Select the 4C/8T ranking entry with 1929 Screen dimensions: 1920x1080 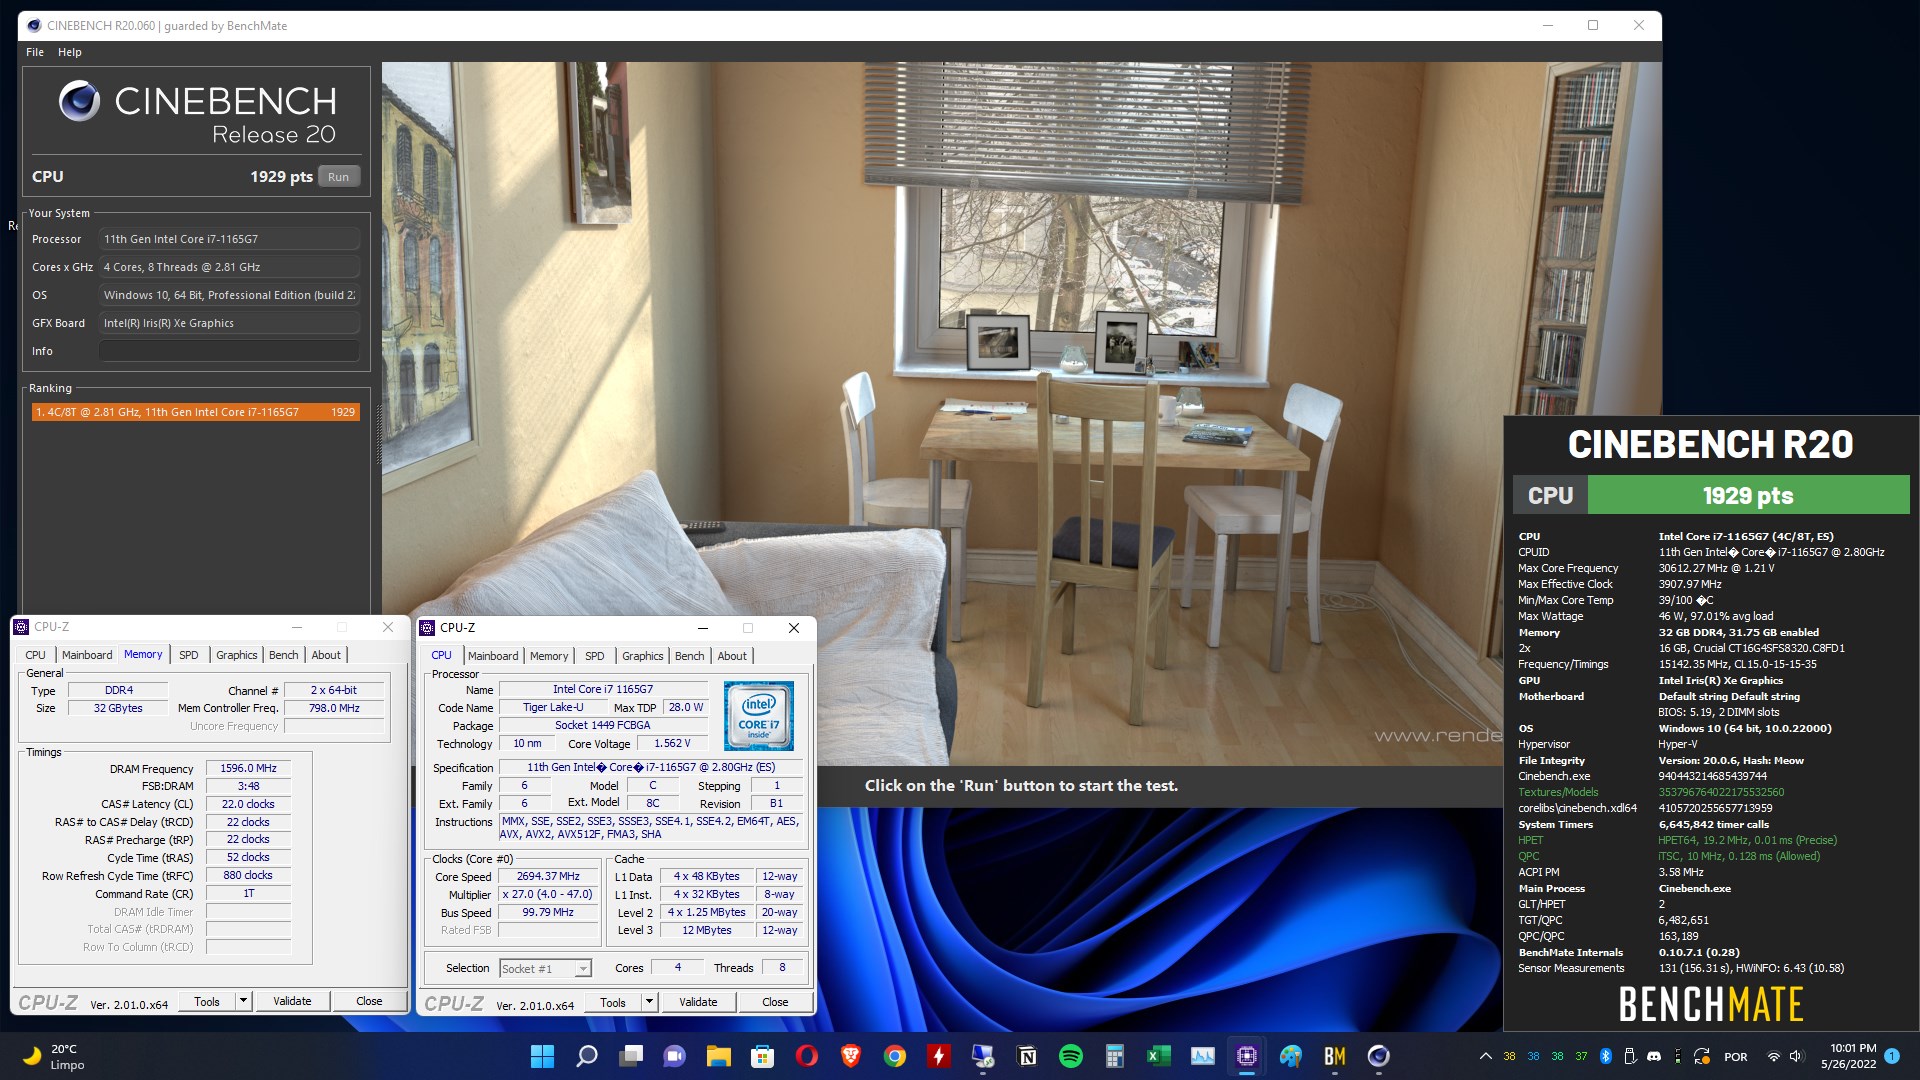195,412
